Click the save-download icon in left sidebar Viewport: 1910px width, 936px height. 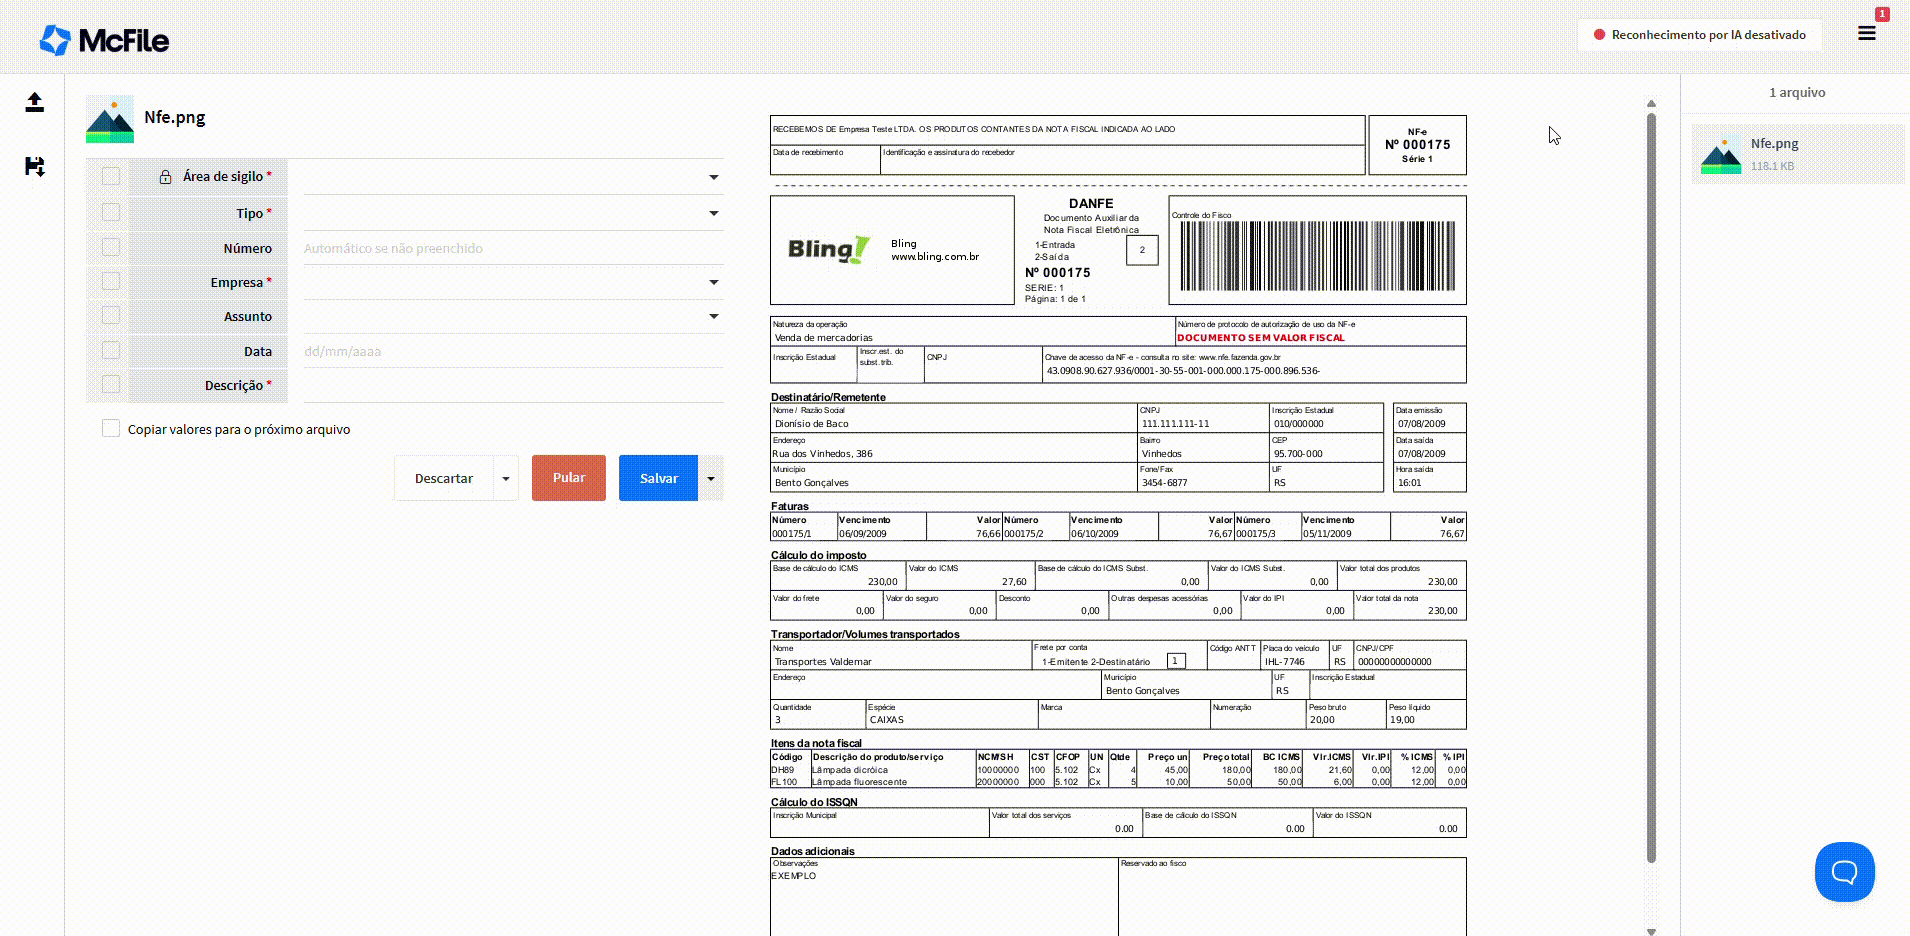(x=35, y=166)
